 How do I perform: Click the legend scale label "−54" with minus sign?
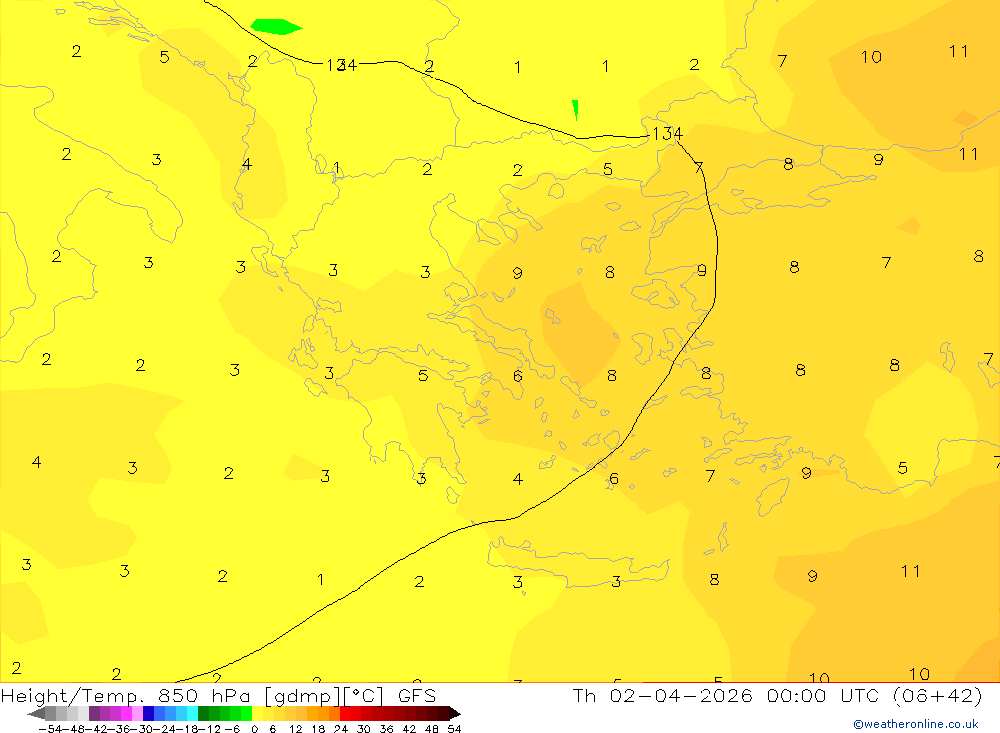(x=50, y=729)
